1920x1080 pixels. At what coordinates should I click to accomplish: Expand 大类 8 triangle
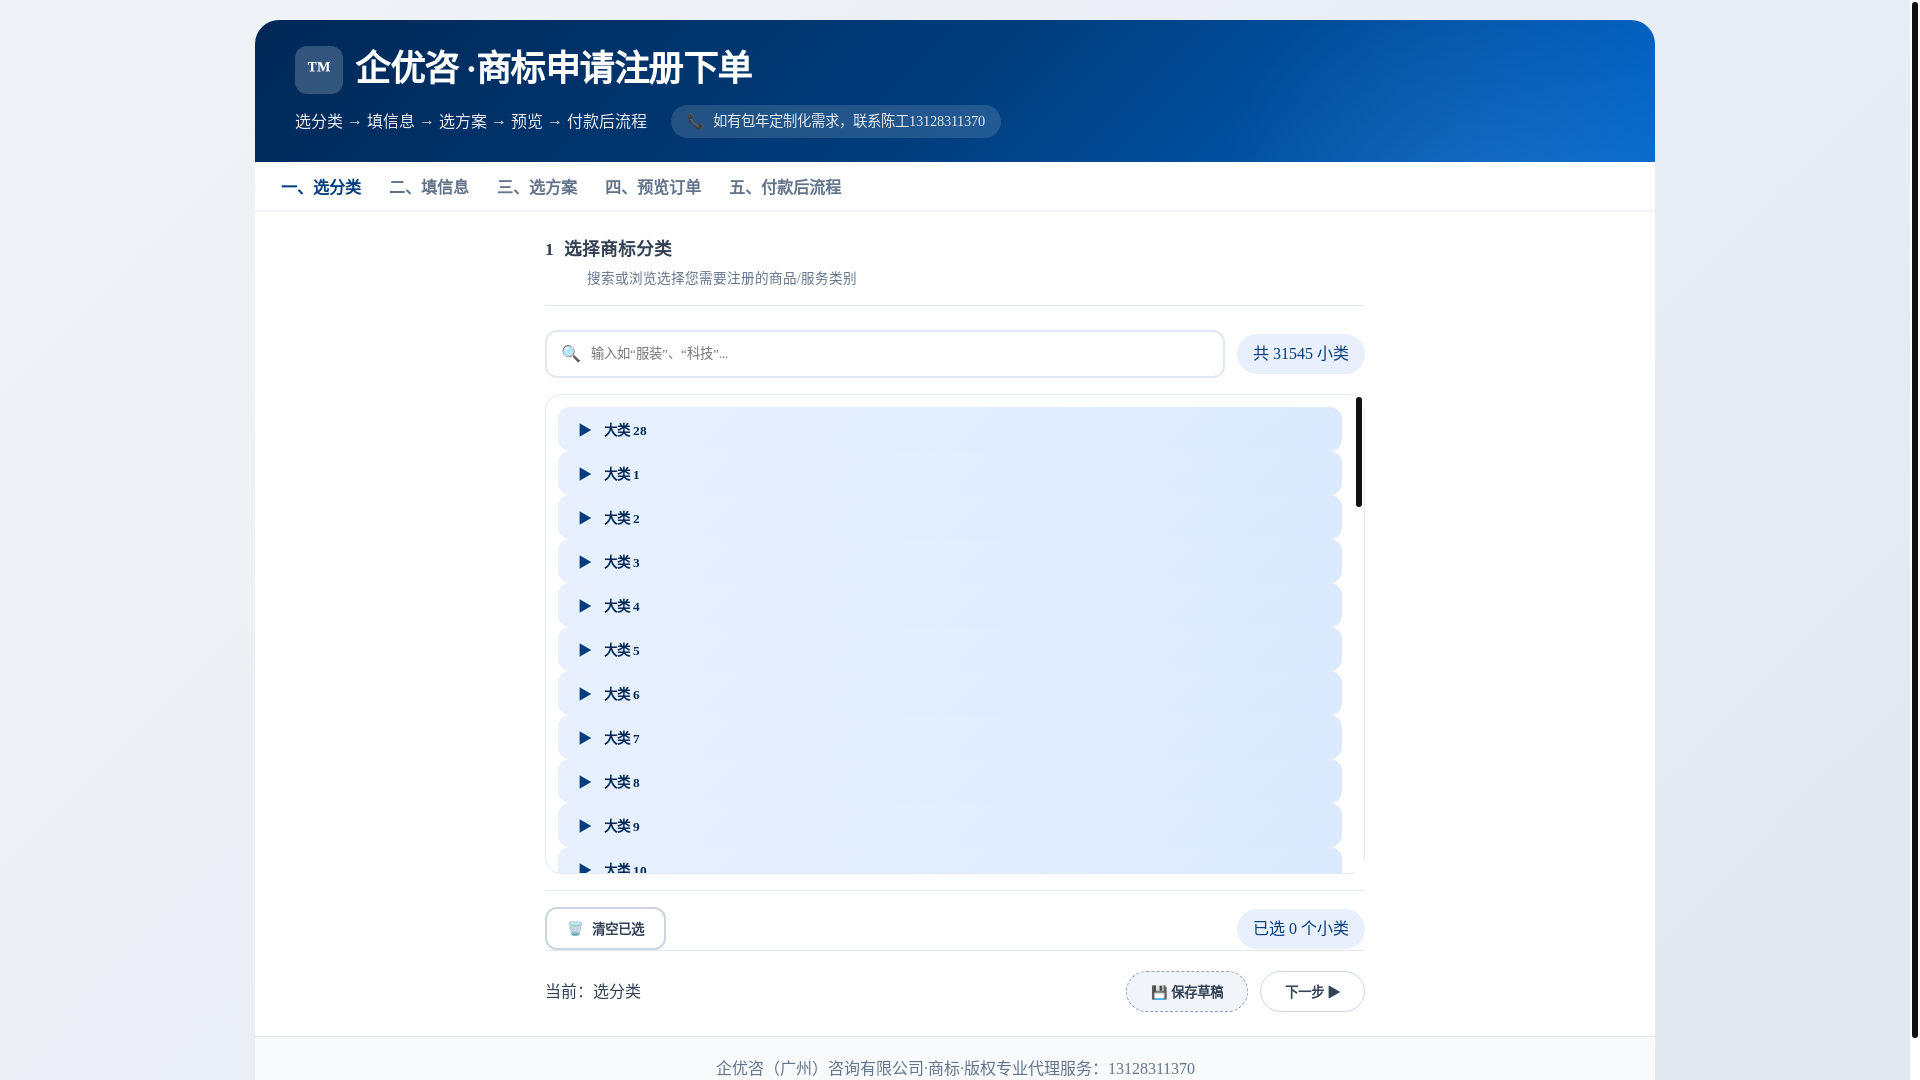click(585, 782)
